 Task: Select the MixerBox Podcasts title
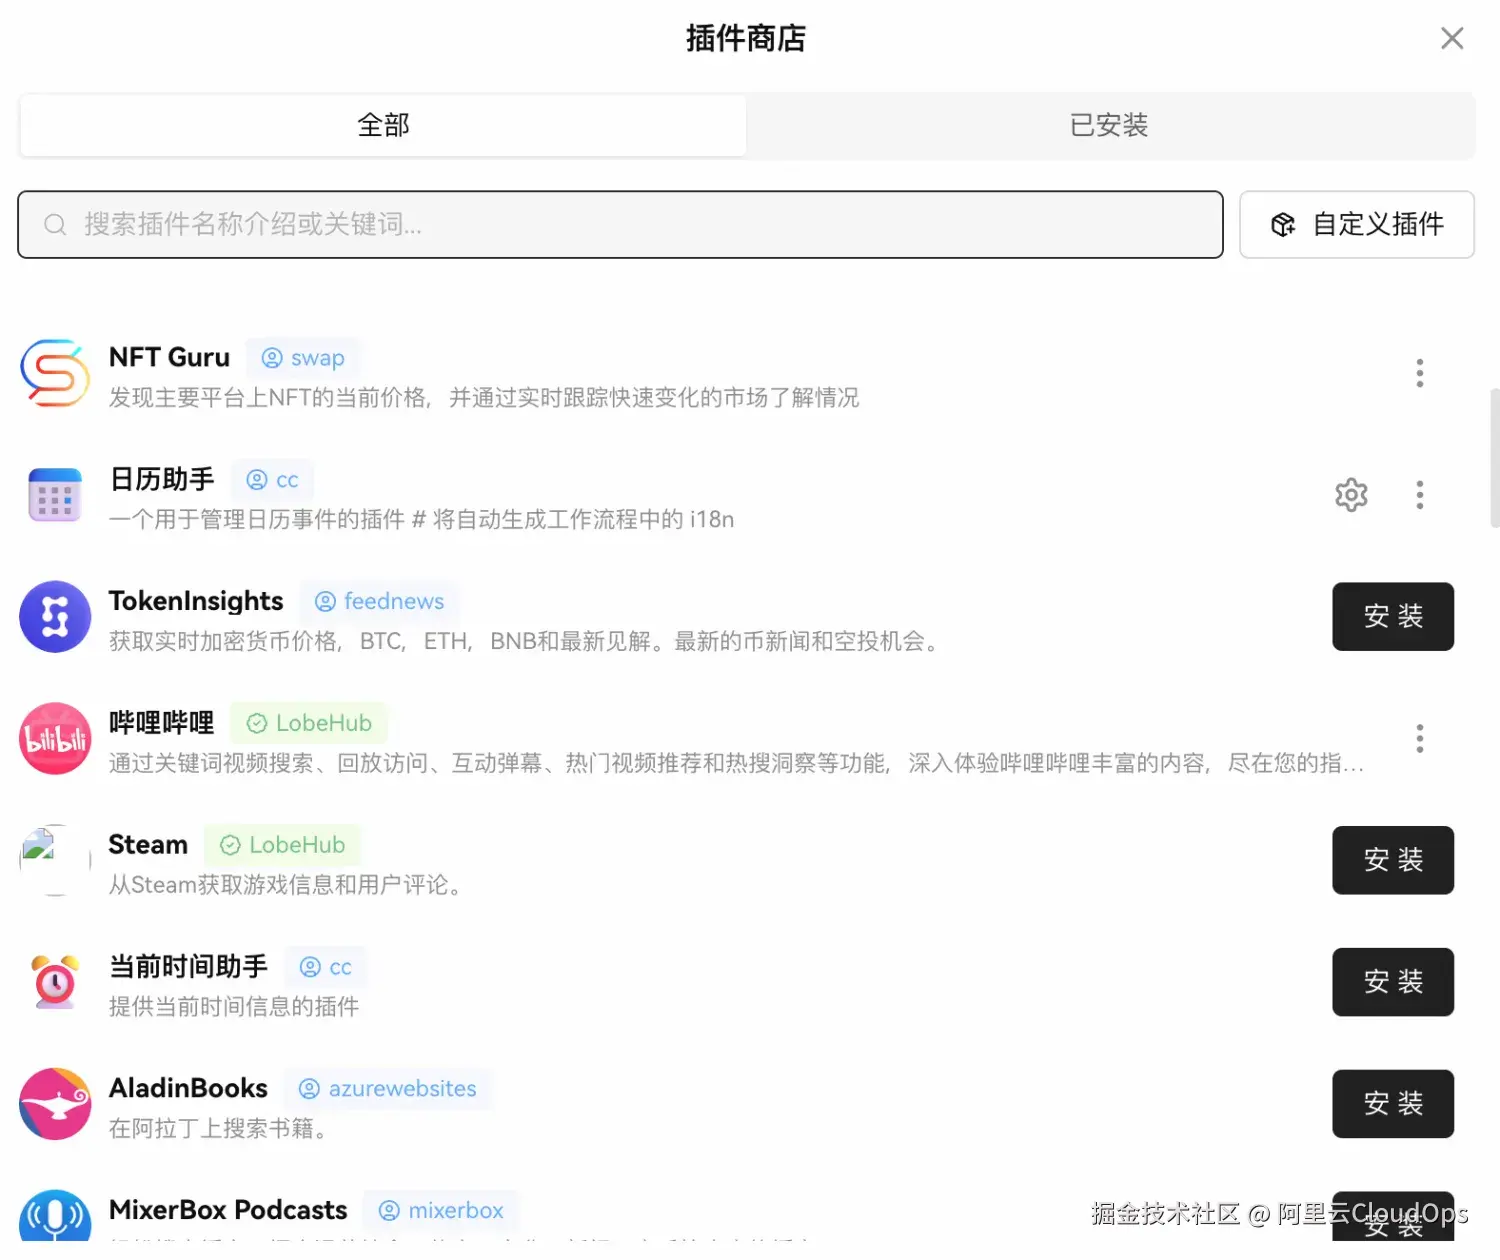[228, 1210]
